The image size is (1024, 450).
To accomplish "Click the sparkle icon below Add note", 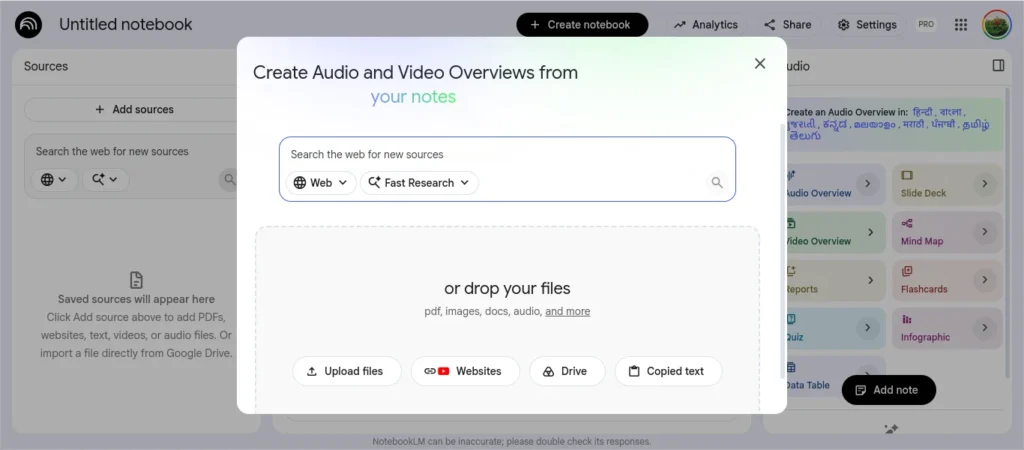I will coord(891,429).
